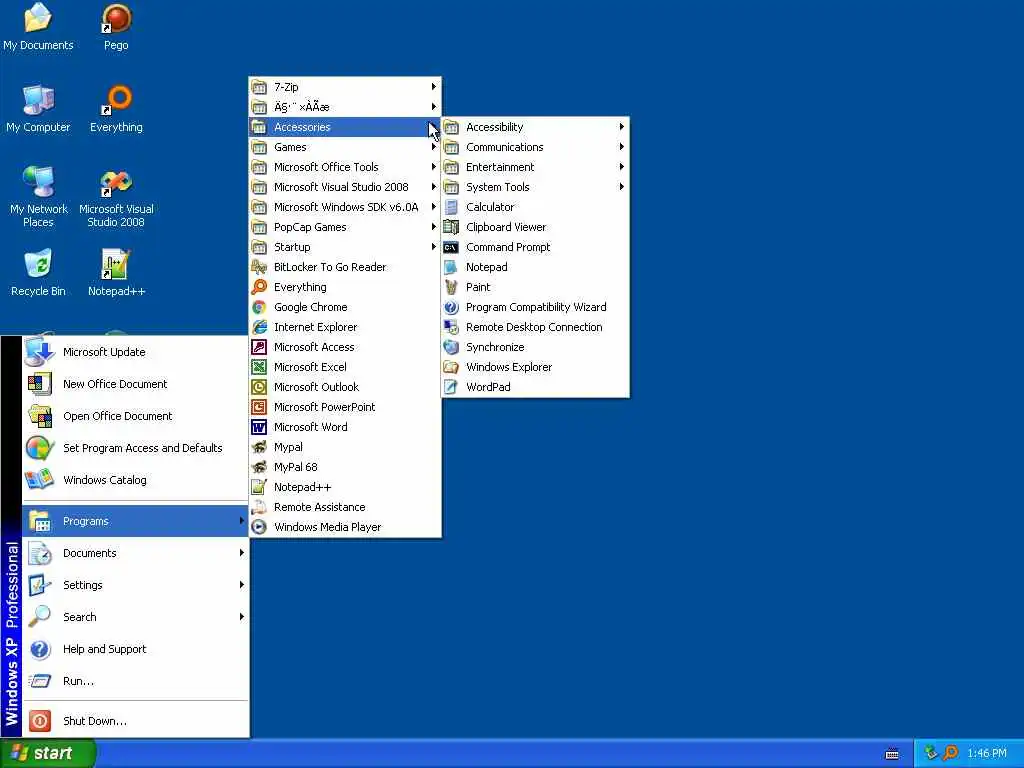Expand the PopCap Games submenu arrow
1024x768 pixels.
434,227
